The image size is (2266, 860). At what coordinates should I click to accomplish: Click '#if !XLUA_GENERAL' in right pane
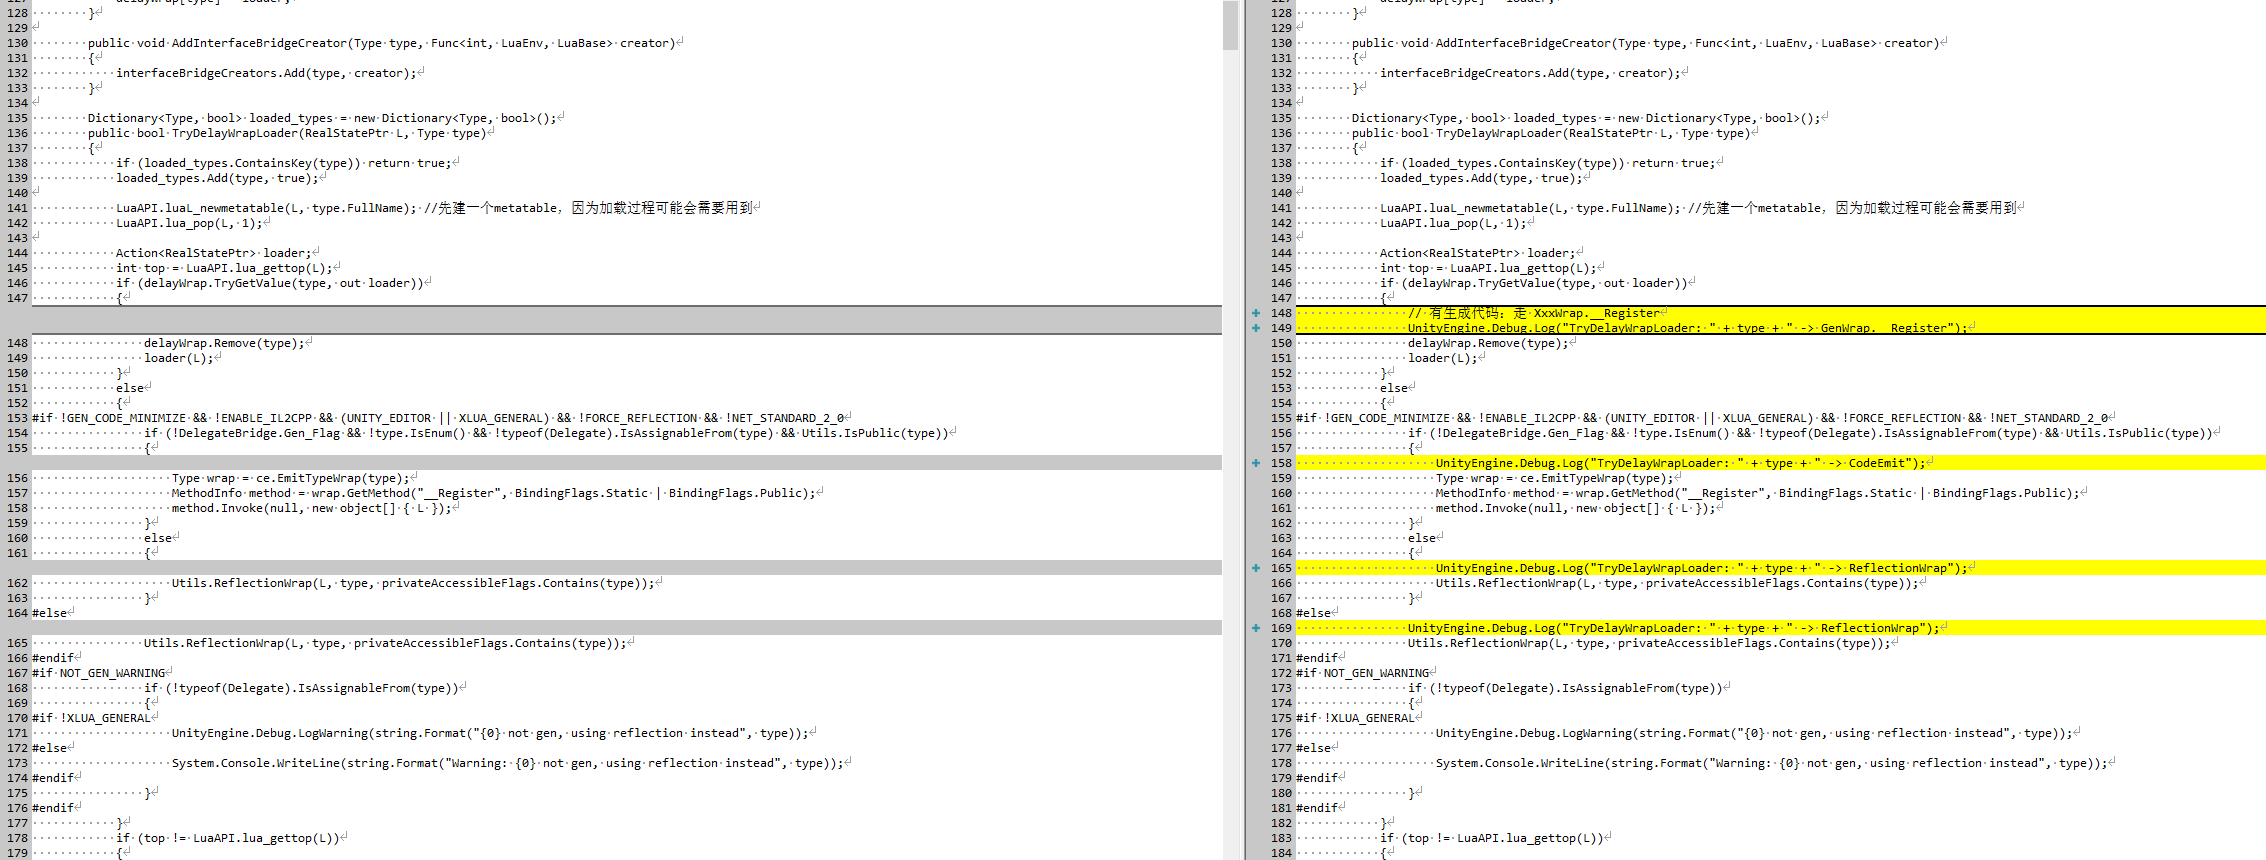tap(1355, 718)
